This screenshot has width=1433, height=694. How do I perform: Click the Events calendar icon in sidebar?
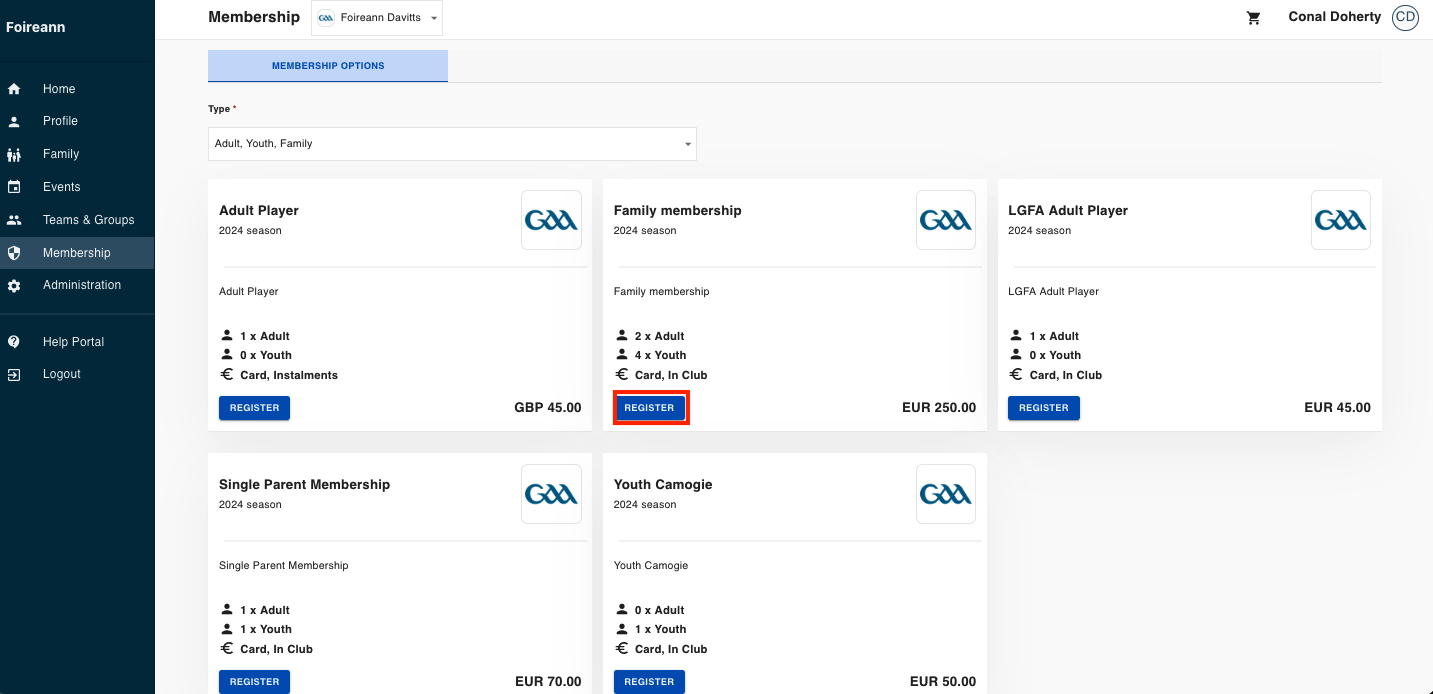coord(14,187)
